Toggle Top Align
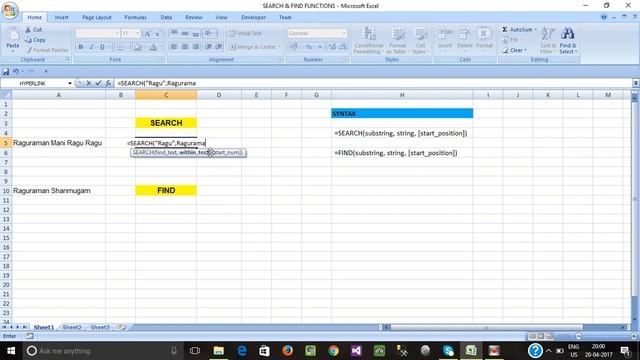This screenshot has height=360, width=640. (x=174, y=33)
